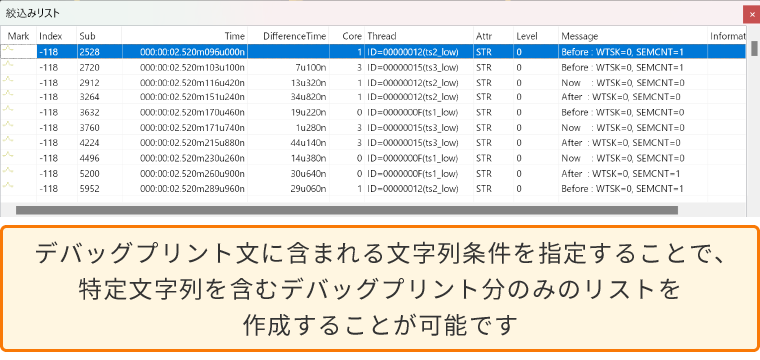Viewport: 760px width, 360px height.
Task: Select the Sub value 3760
Action: [90, 127]
